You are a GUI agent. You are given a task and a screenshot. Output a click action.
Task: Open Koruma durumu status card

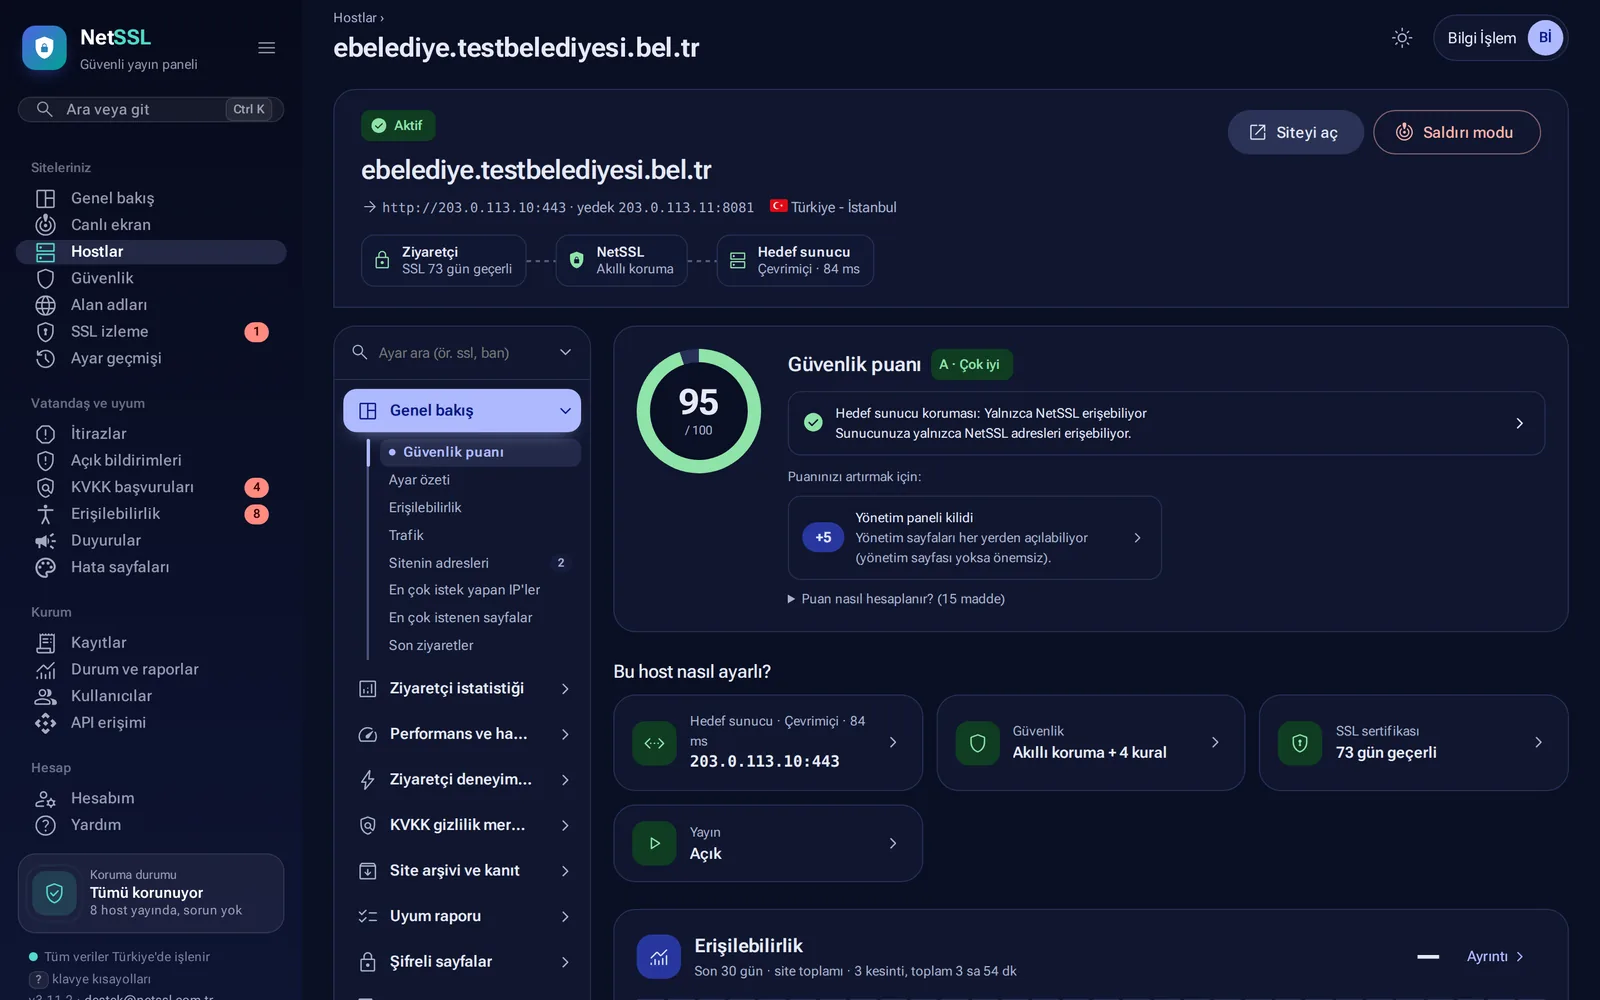tap(151, 893)
